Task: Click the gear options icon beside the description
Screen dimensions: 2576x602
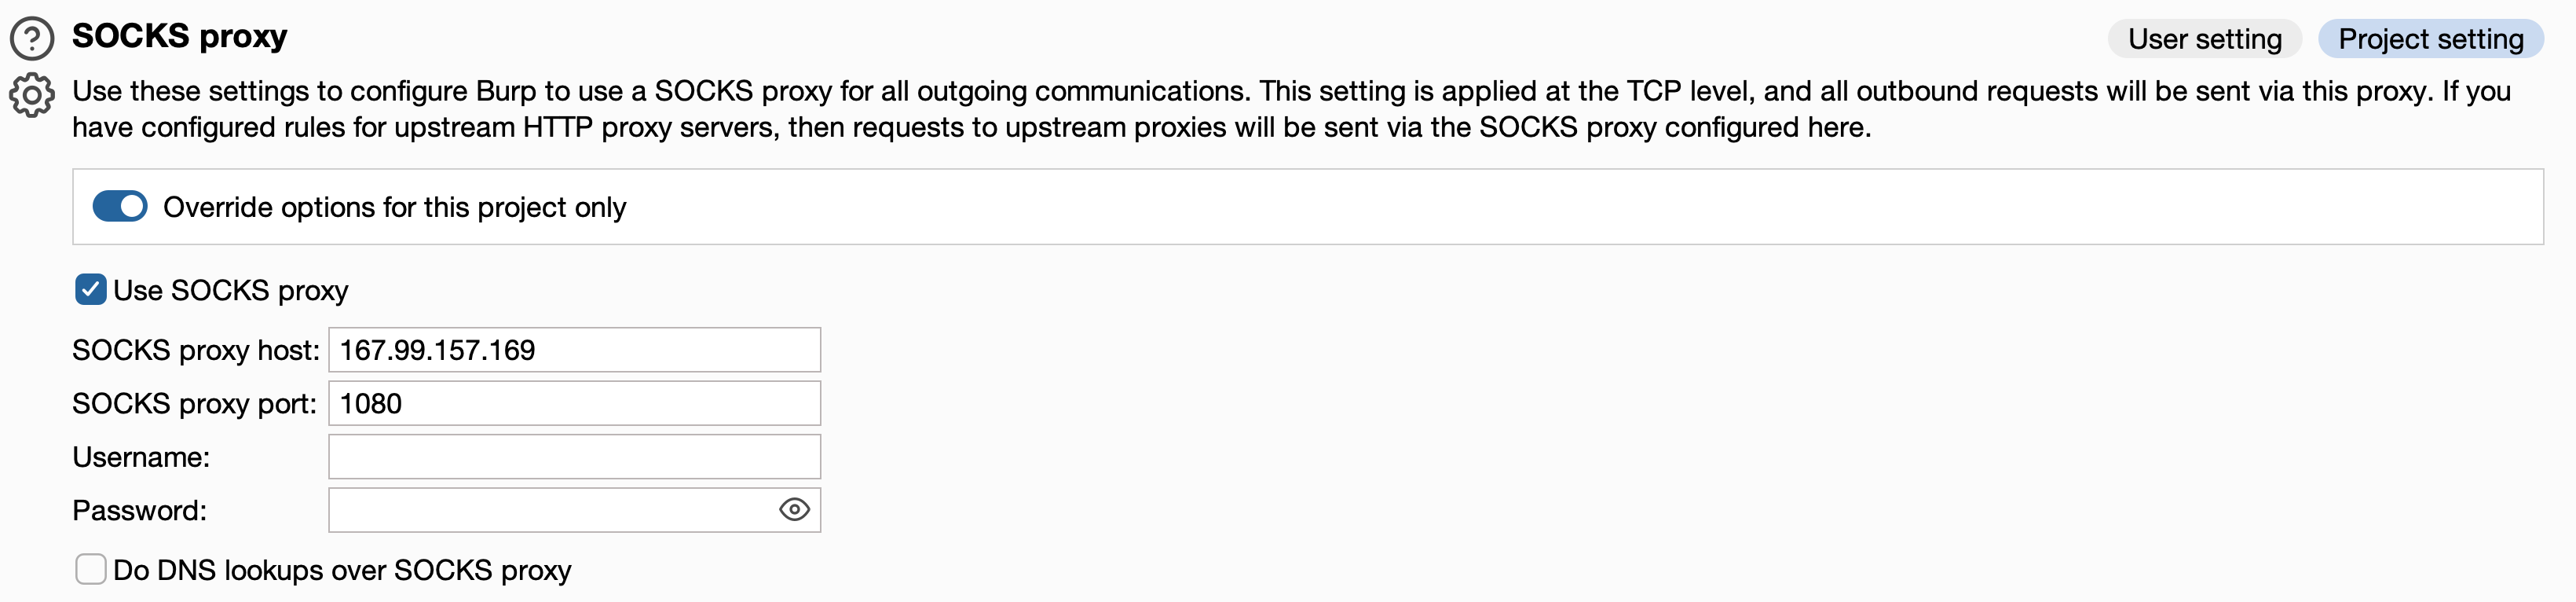Action: point(32,95)
